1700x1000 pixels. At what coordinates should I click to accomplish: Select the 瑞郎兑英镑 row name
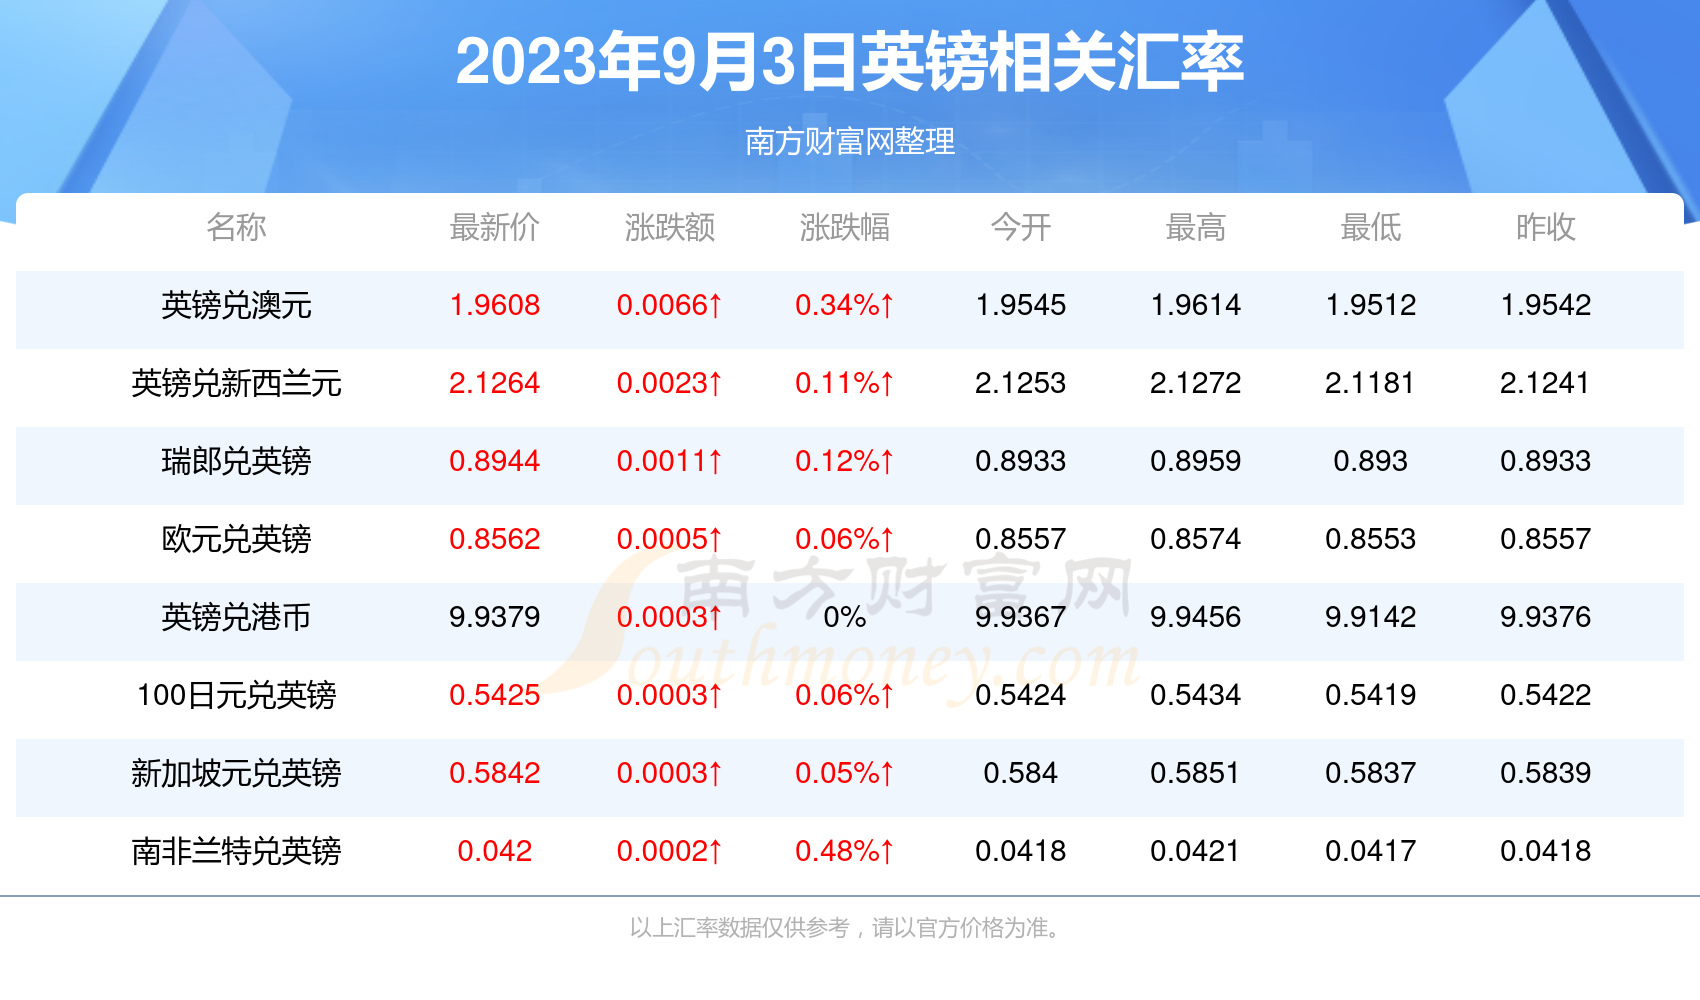(236, 461)
